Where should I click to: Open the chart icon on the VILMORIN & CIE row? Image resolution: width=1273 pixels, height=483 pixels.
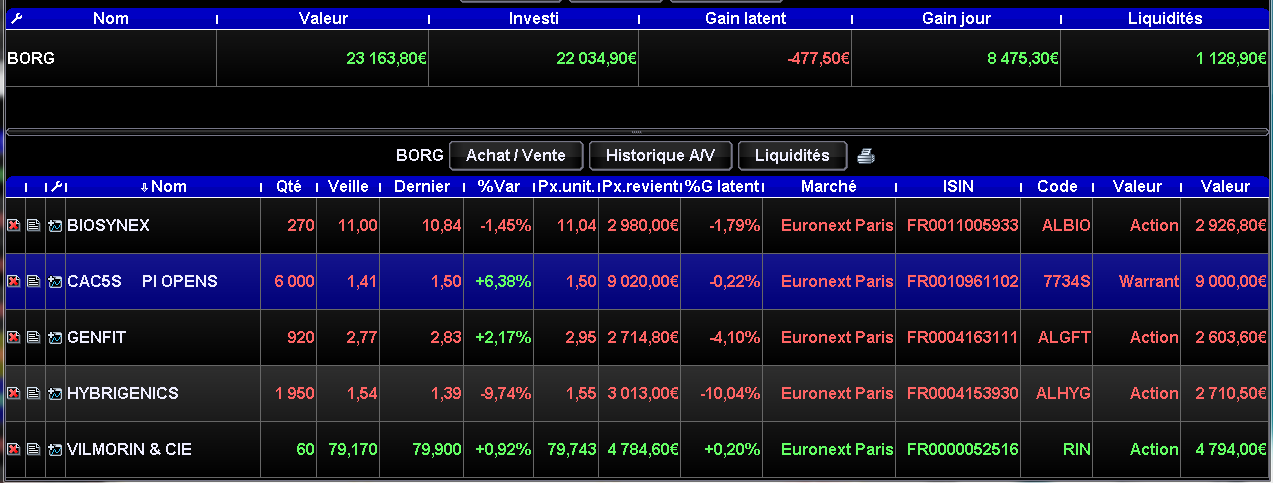point(55,450)
